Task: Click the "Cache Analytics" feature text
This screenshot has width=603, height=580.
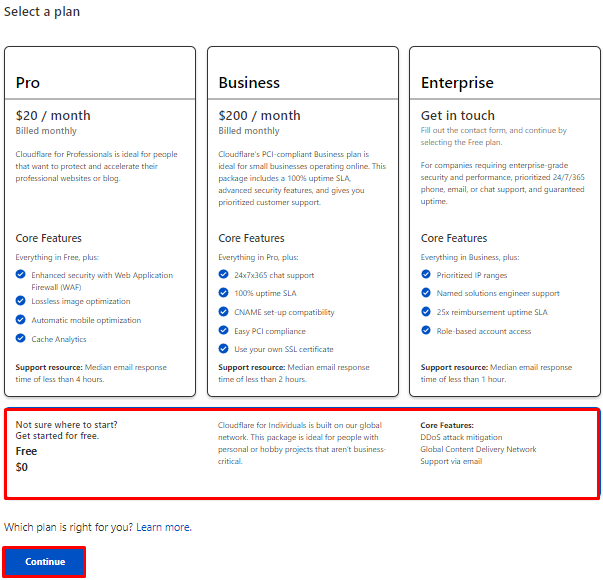Action: pos(59,339)
